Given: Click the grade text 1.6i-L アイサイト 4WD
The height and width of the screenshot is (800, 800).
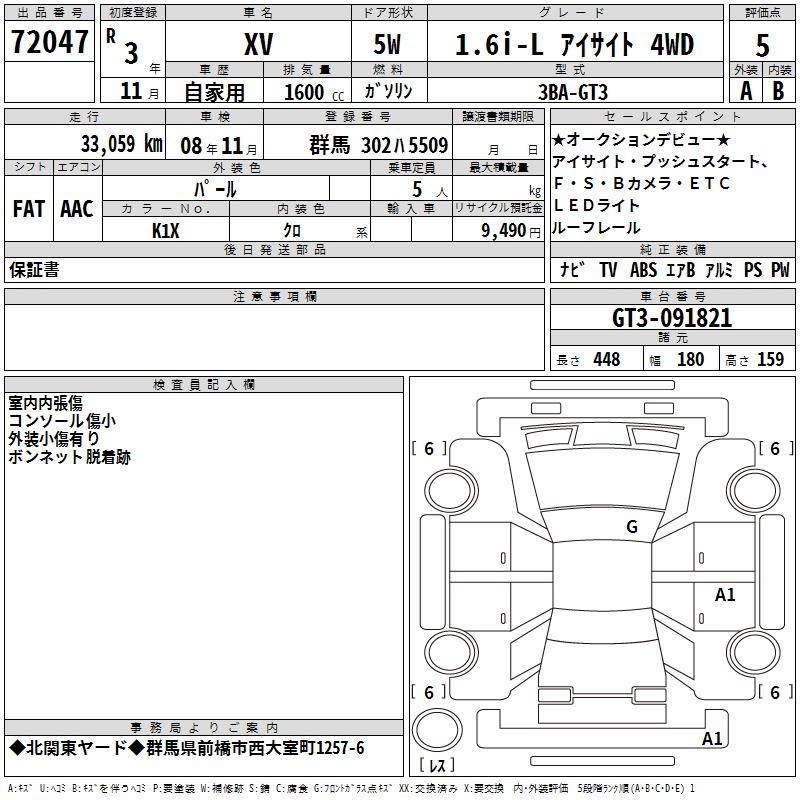Looking at the screenshot, I should (574, 44).
